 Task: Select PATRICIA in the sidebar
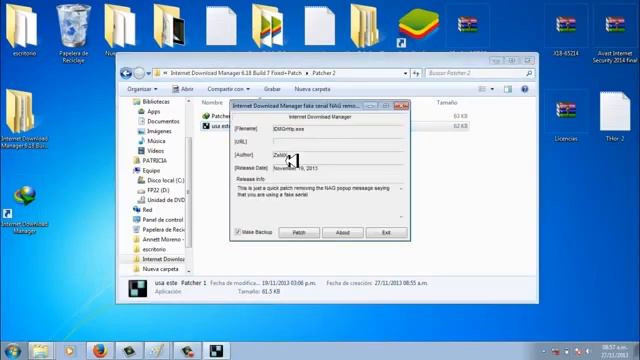(x=150, y=160)
